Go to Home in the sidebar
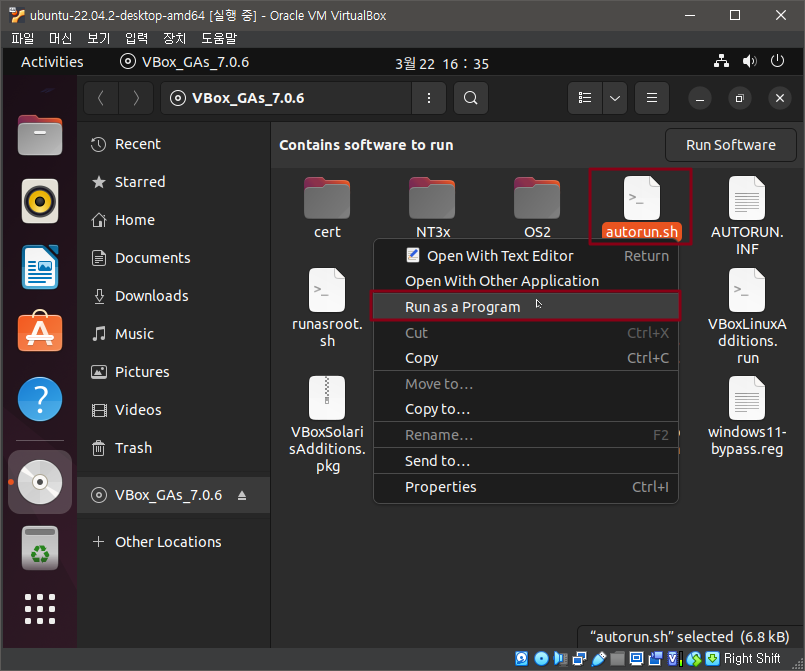This screenshot has height=671, width=805. point(174,220)
